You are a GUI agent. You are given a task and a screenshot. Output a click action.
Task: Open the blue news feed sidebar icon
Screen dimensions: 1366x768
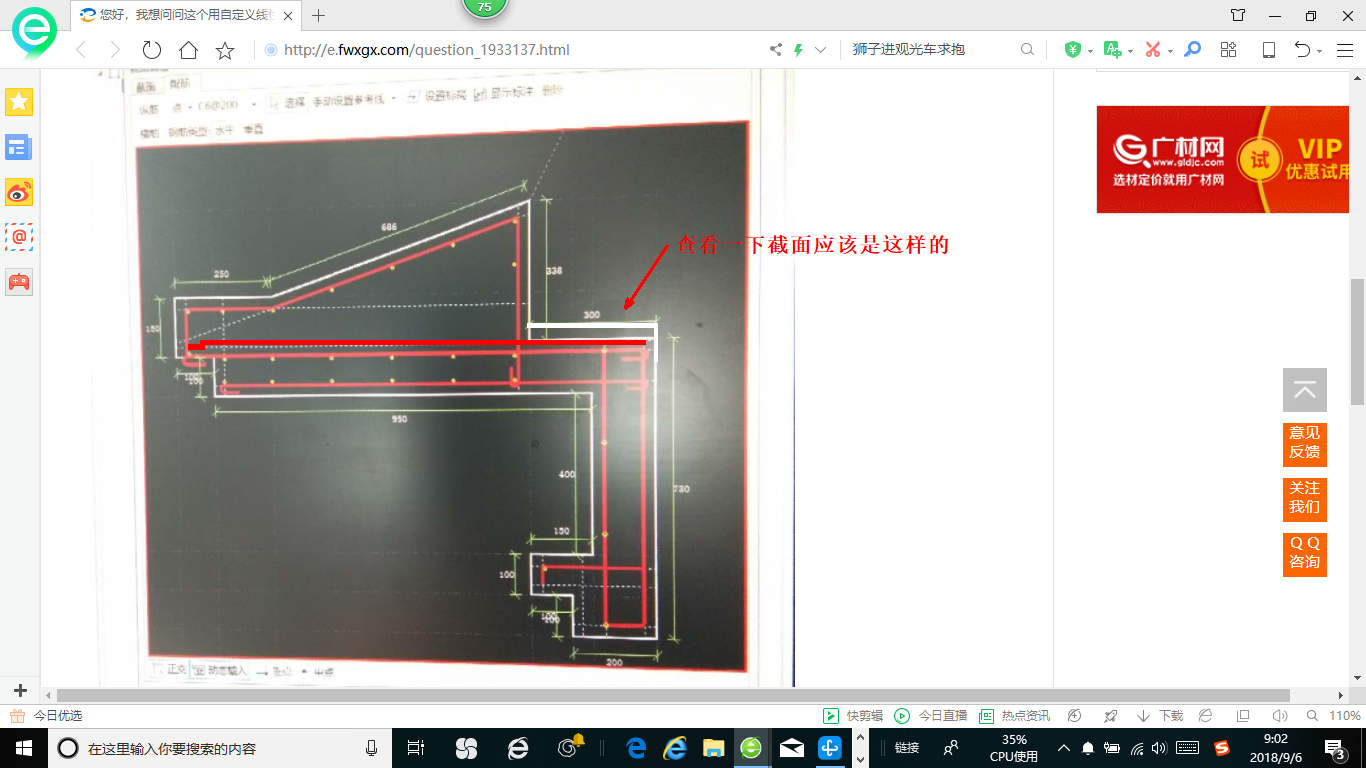(x=19, y=147)
